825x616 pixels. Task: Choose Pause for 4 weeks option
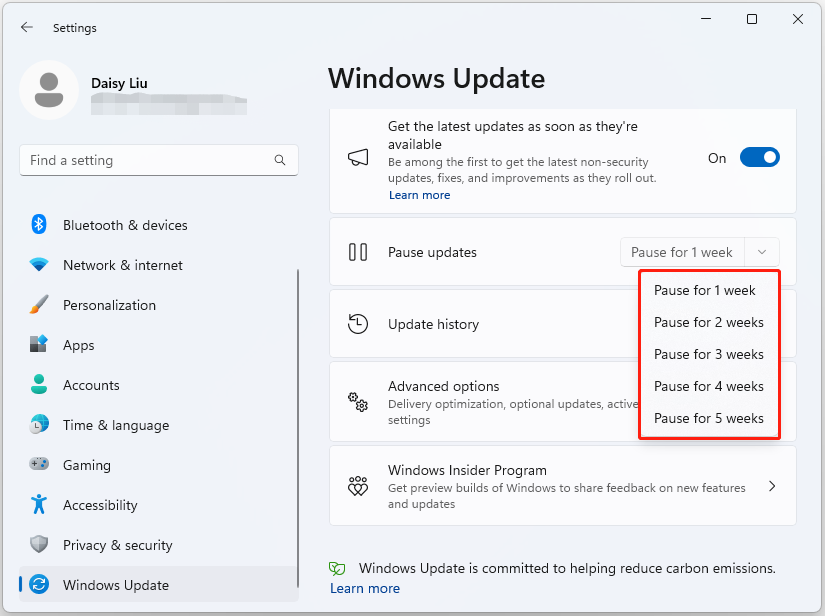point(709,387)
